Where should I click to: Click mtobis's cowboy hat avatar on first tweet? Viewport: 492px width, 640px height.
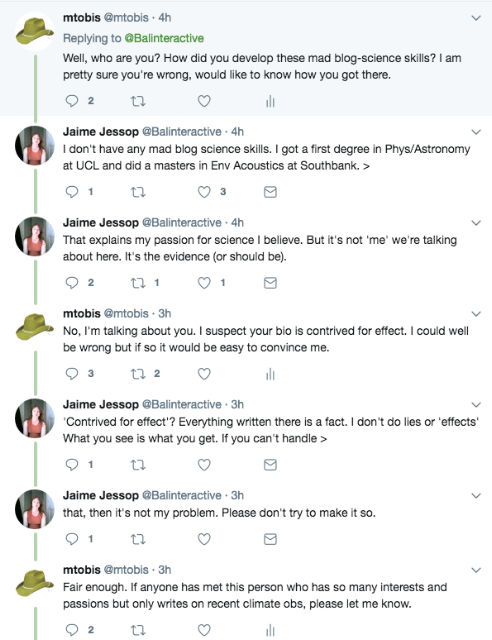coord(35,31)
